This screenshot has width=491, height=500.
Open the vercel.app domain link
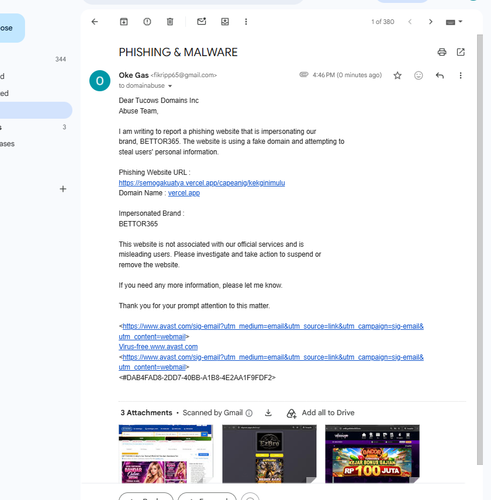pyautogui.click(x=184, y=193)
